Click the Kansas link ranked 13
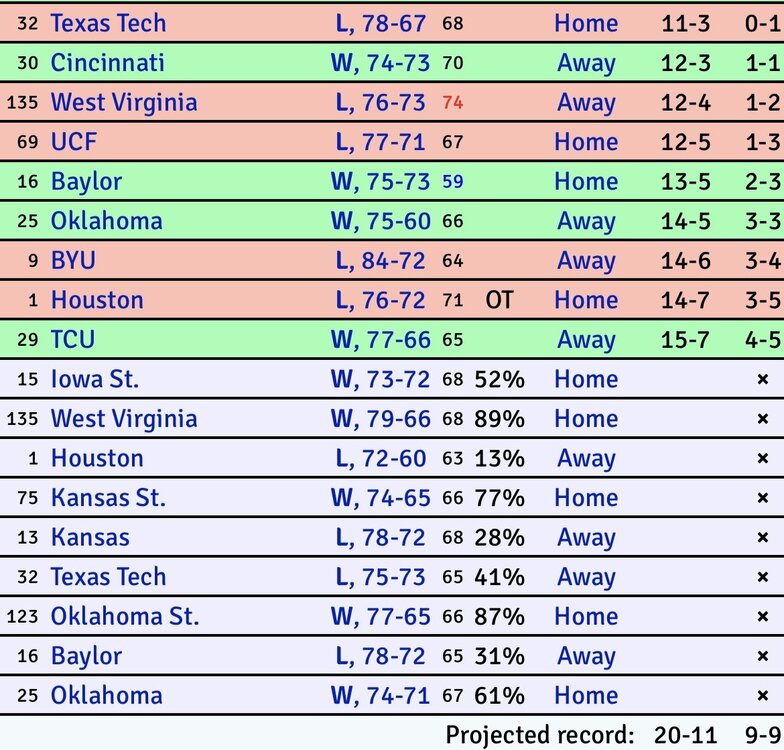 (x=90, y=537)
